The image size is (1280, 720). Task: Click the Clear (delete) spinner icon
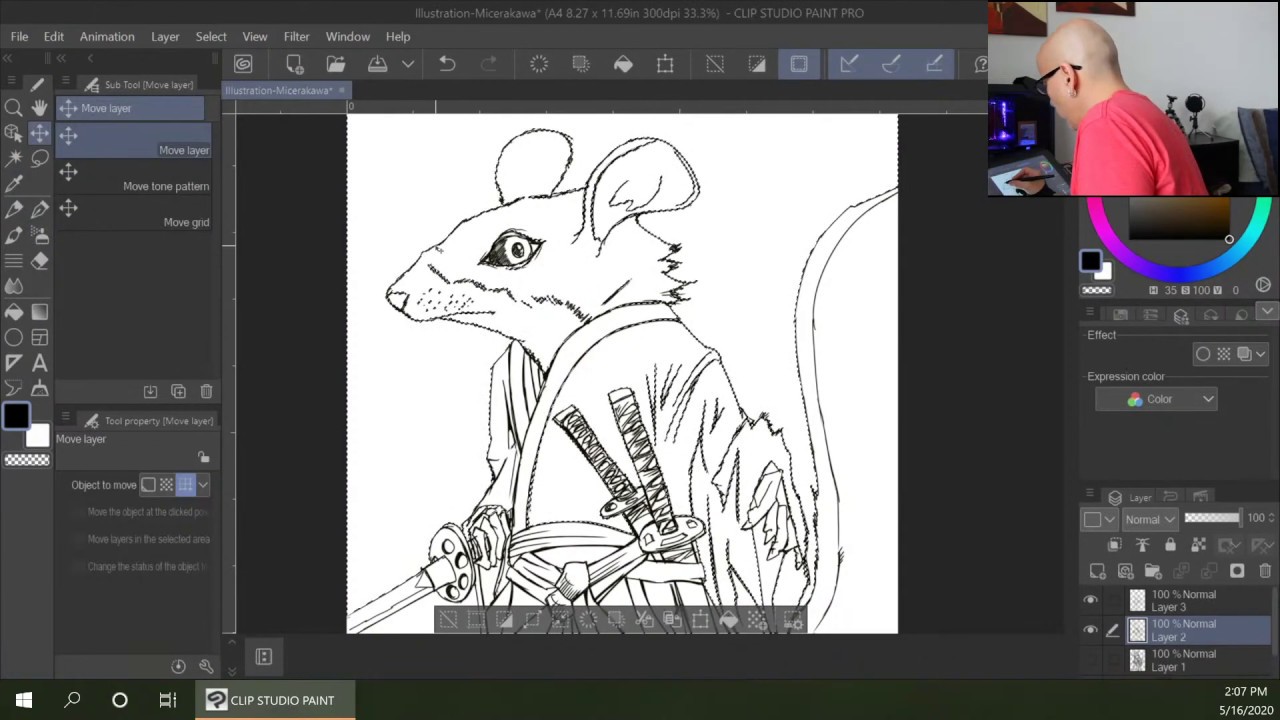(x=539, y=64)
